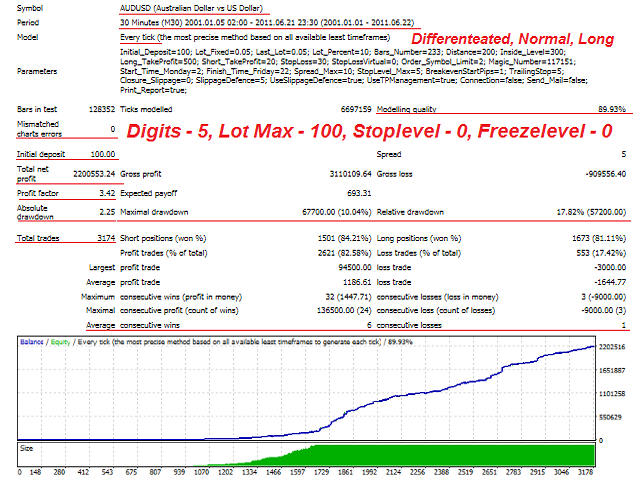Click the Total net profit value 2200553.24
The height and width of the screenshot is (480, 640).
[94, 174]
